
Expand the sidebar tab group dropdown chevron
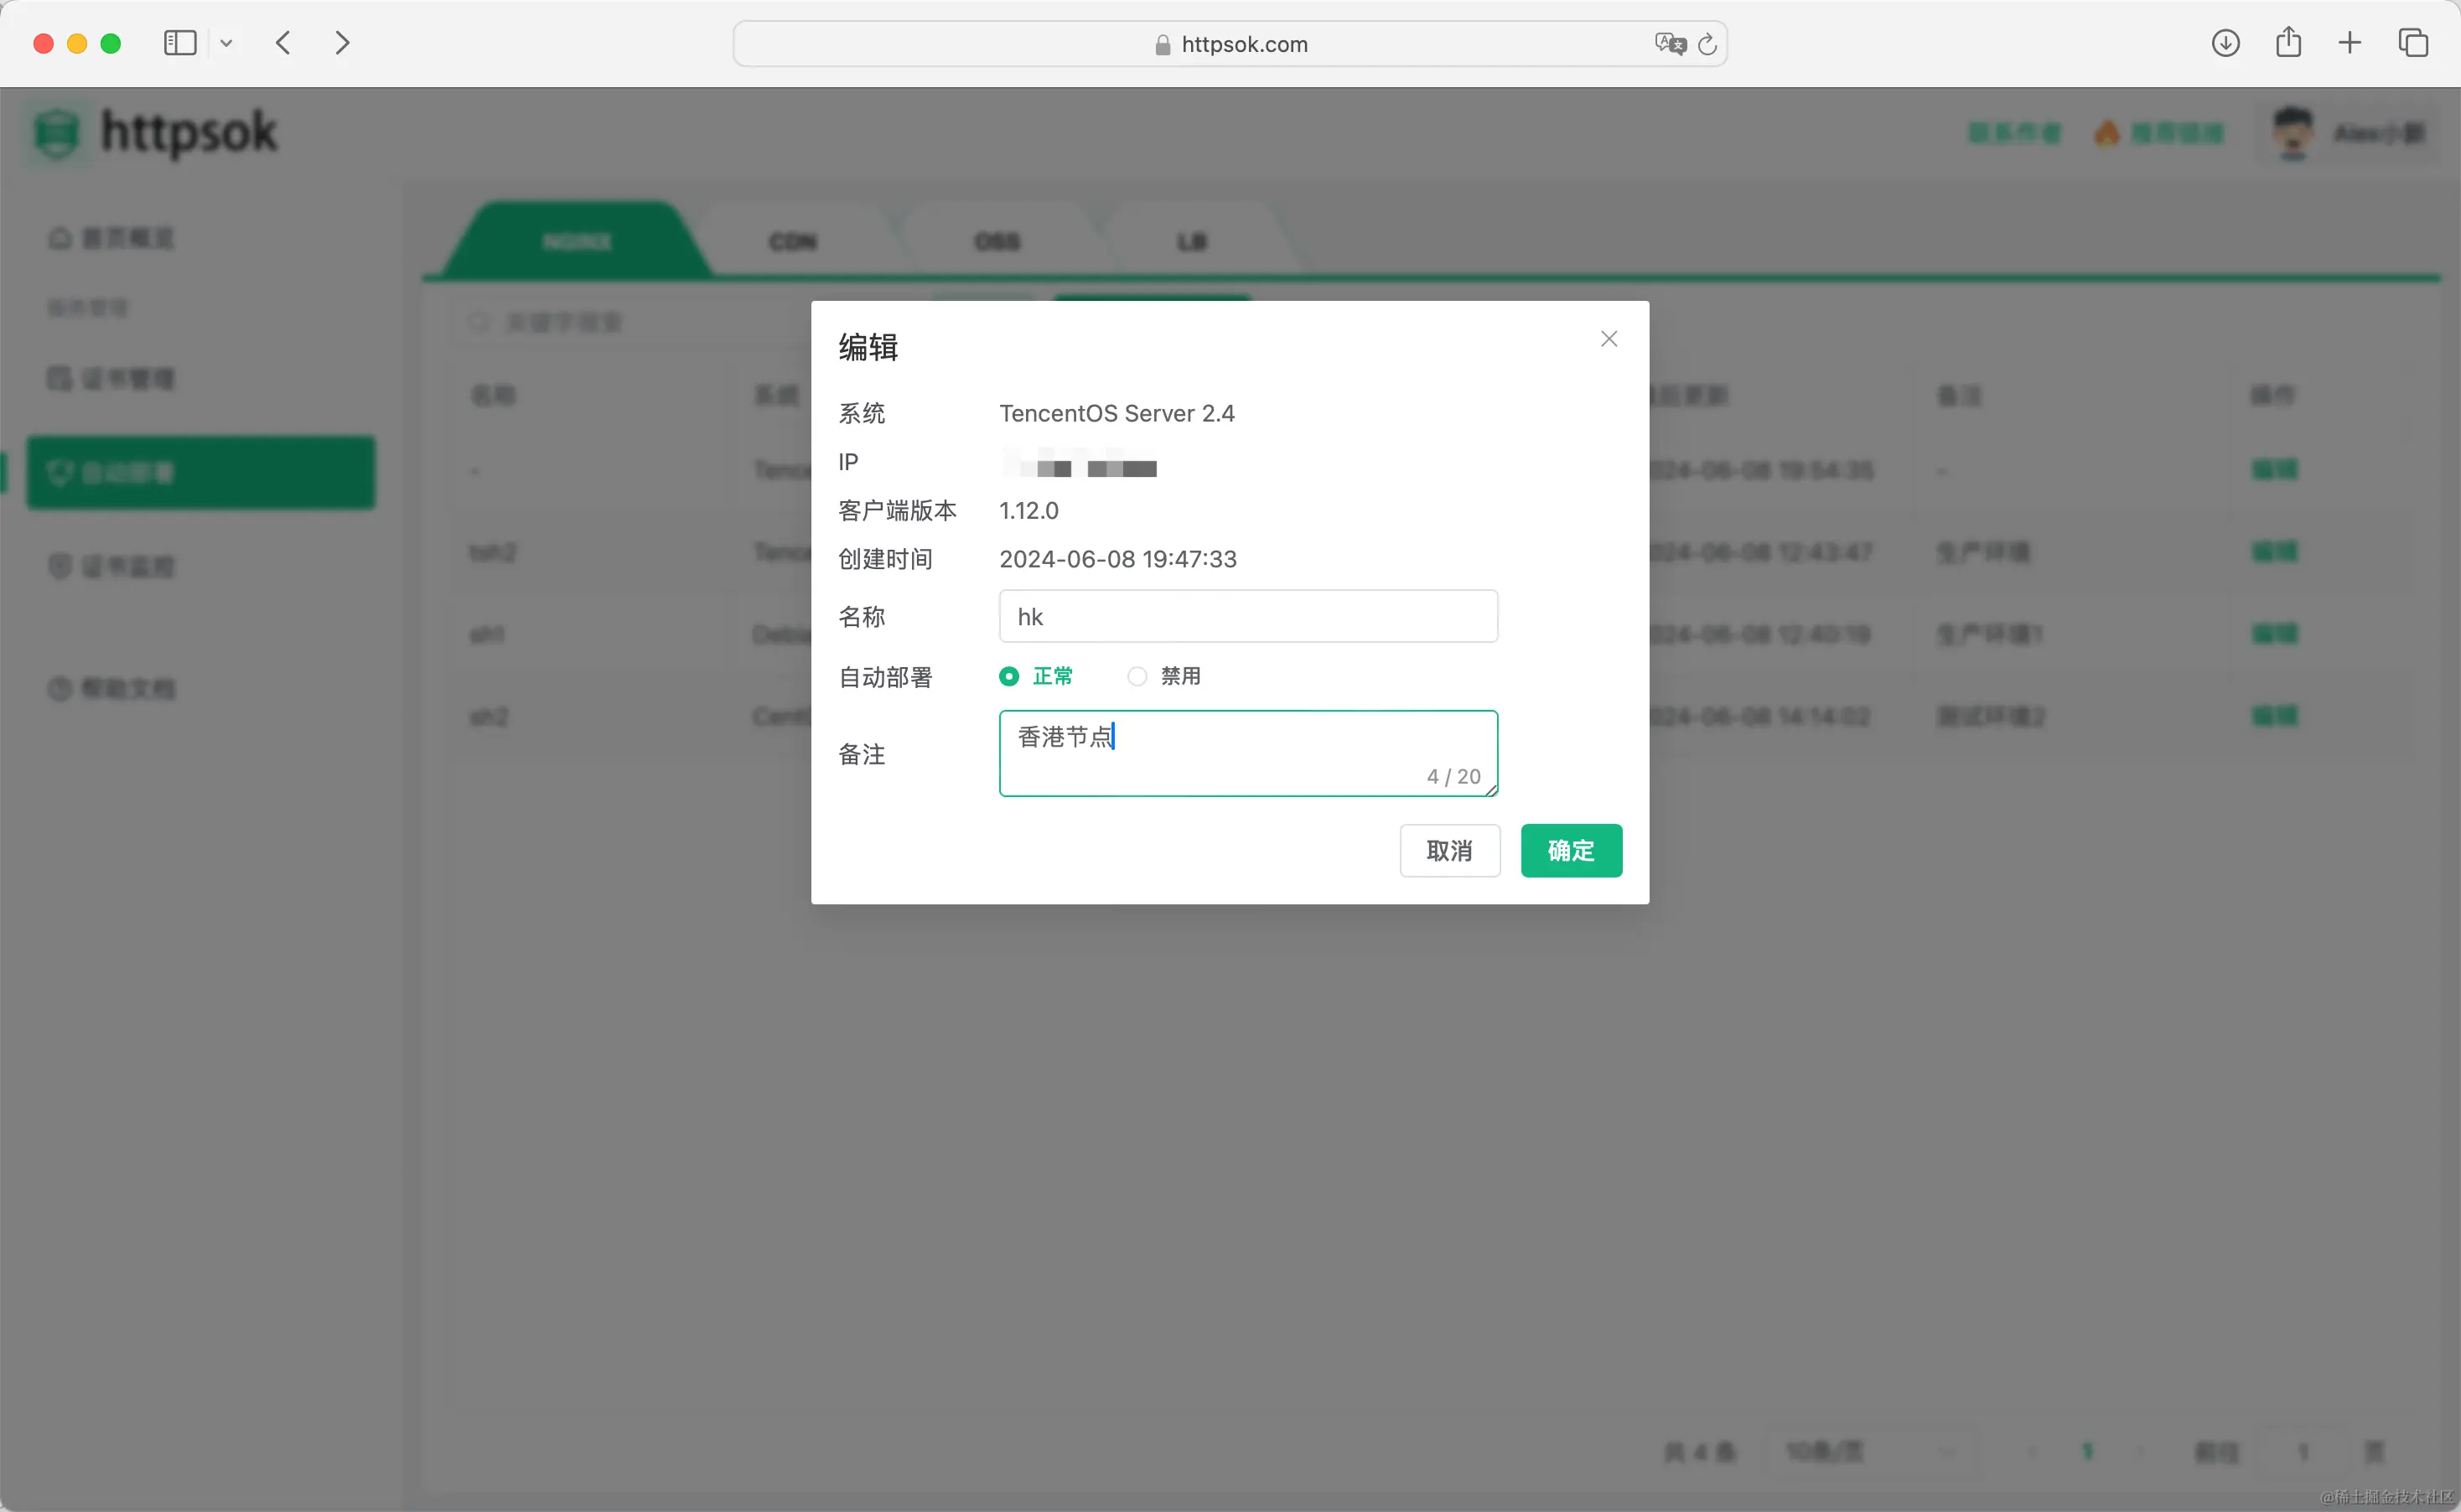pyautogui.click(x=226, y=43)
